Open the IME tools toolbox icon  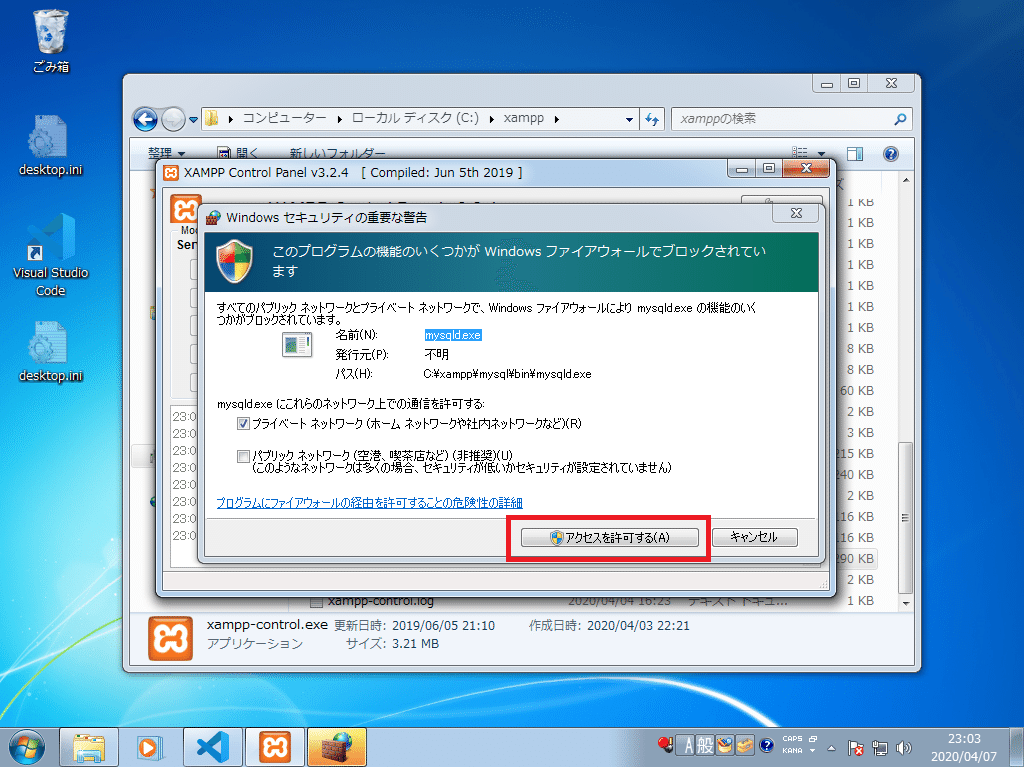[x=745, y=745]
